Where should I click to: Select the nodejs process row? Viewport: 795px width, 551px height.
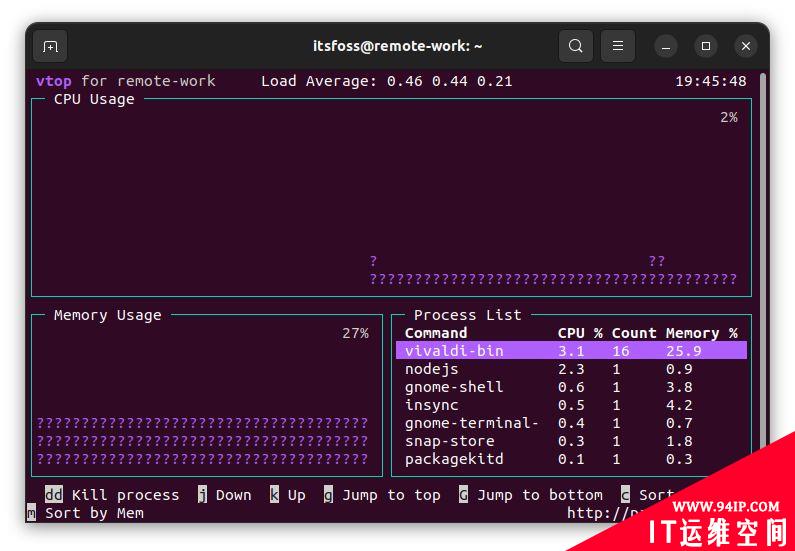(x=571, y=369)
